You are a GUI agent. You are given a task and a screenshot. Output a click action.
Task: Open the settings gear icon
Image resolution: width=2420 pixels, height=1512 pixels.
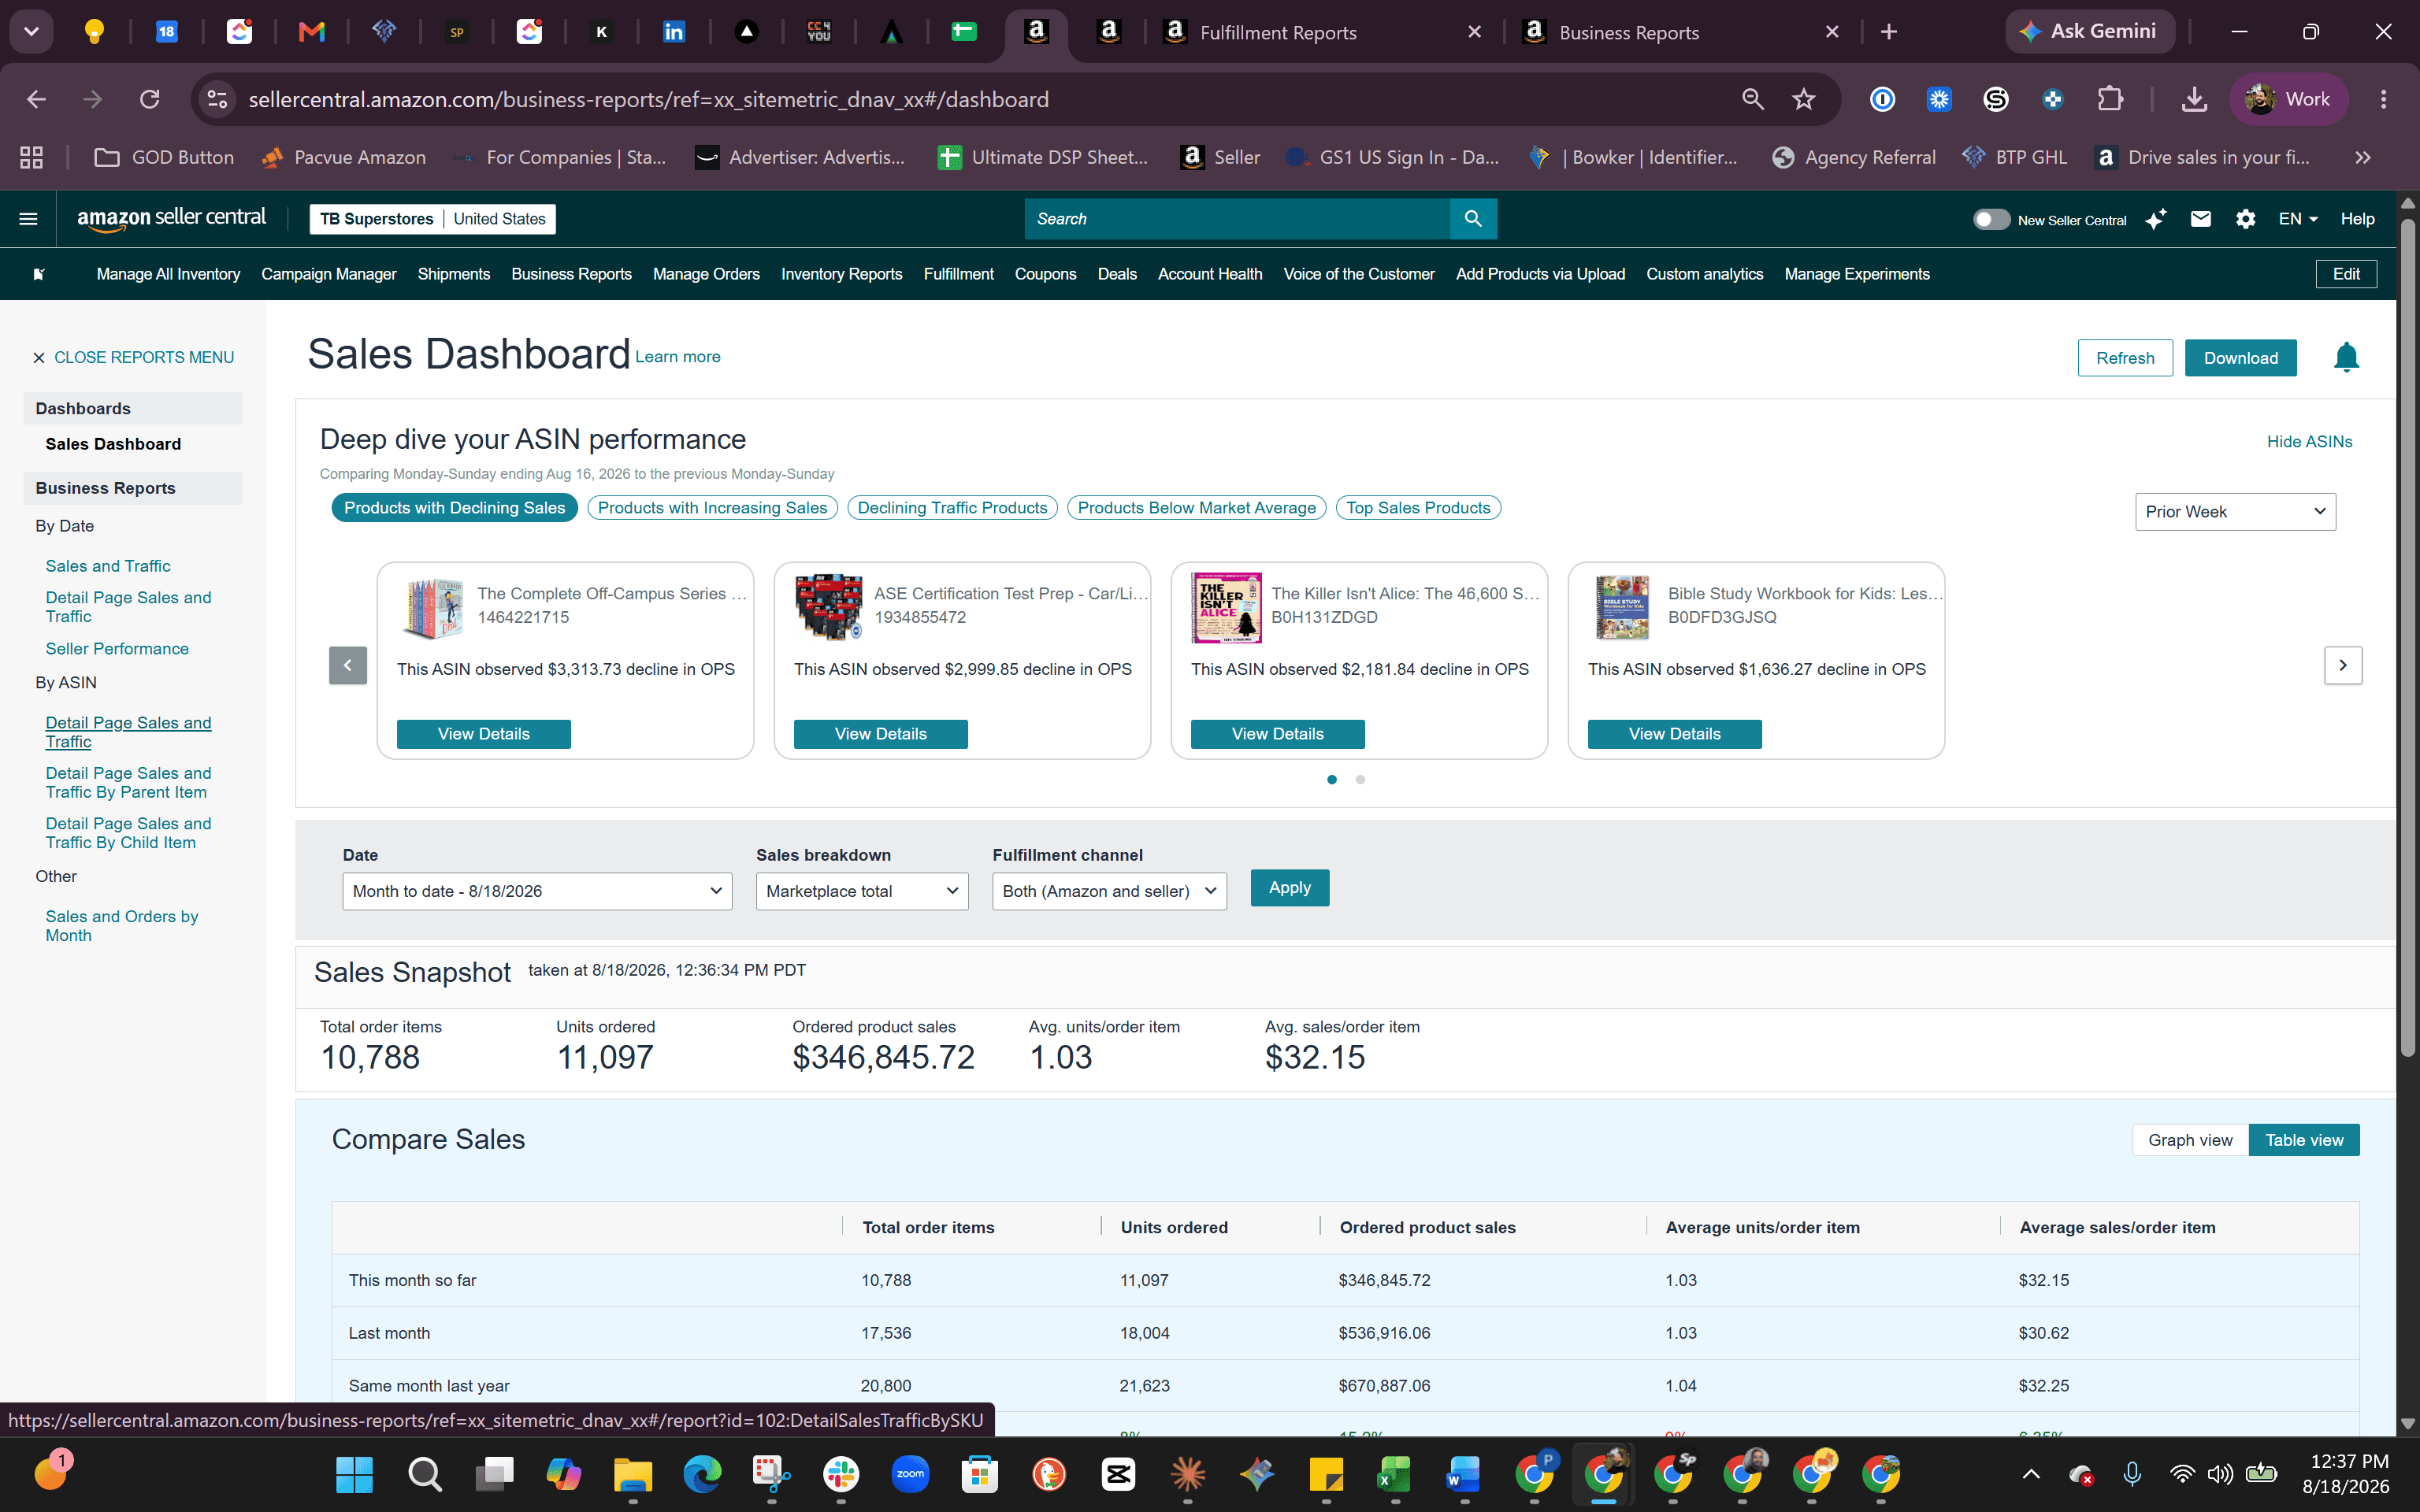pos(2245,219)
